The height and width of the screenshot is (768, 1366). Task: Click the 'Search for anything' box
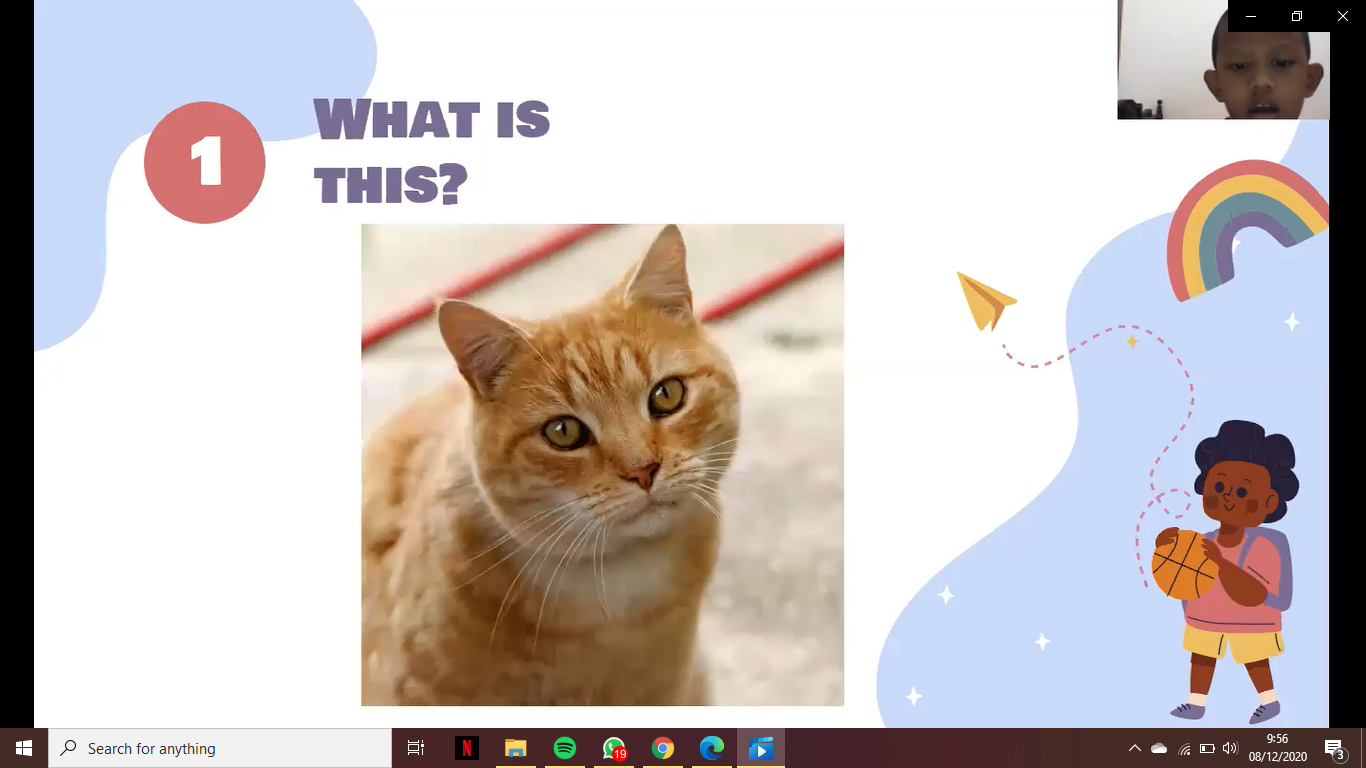tap(220, 748)
